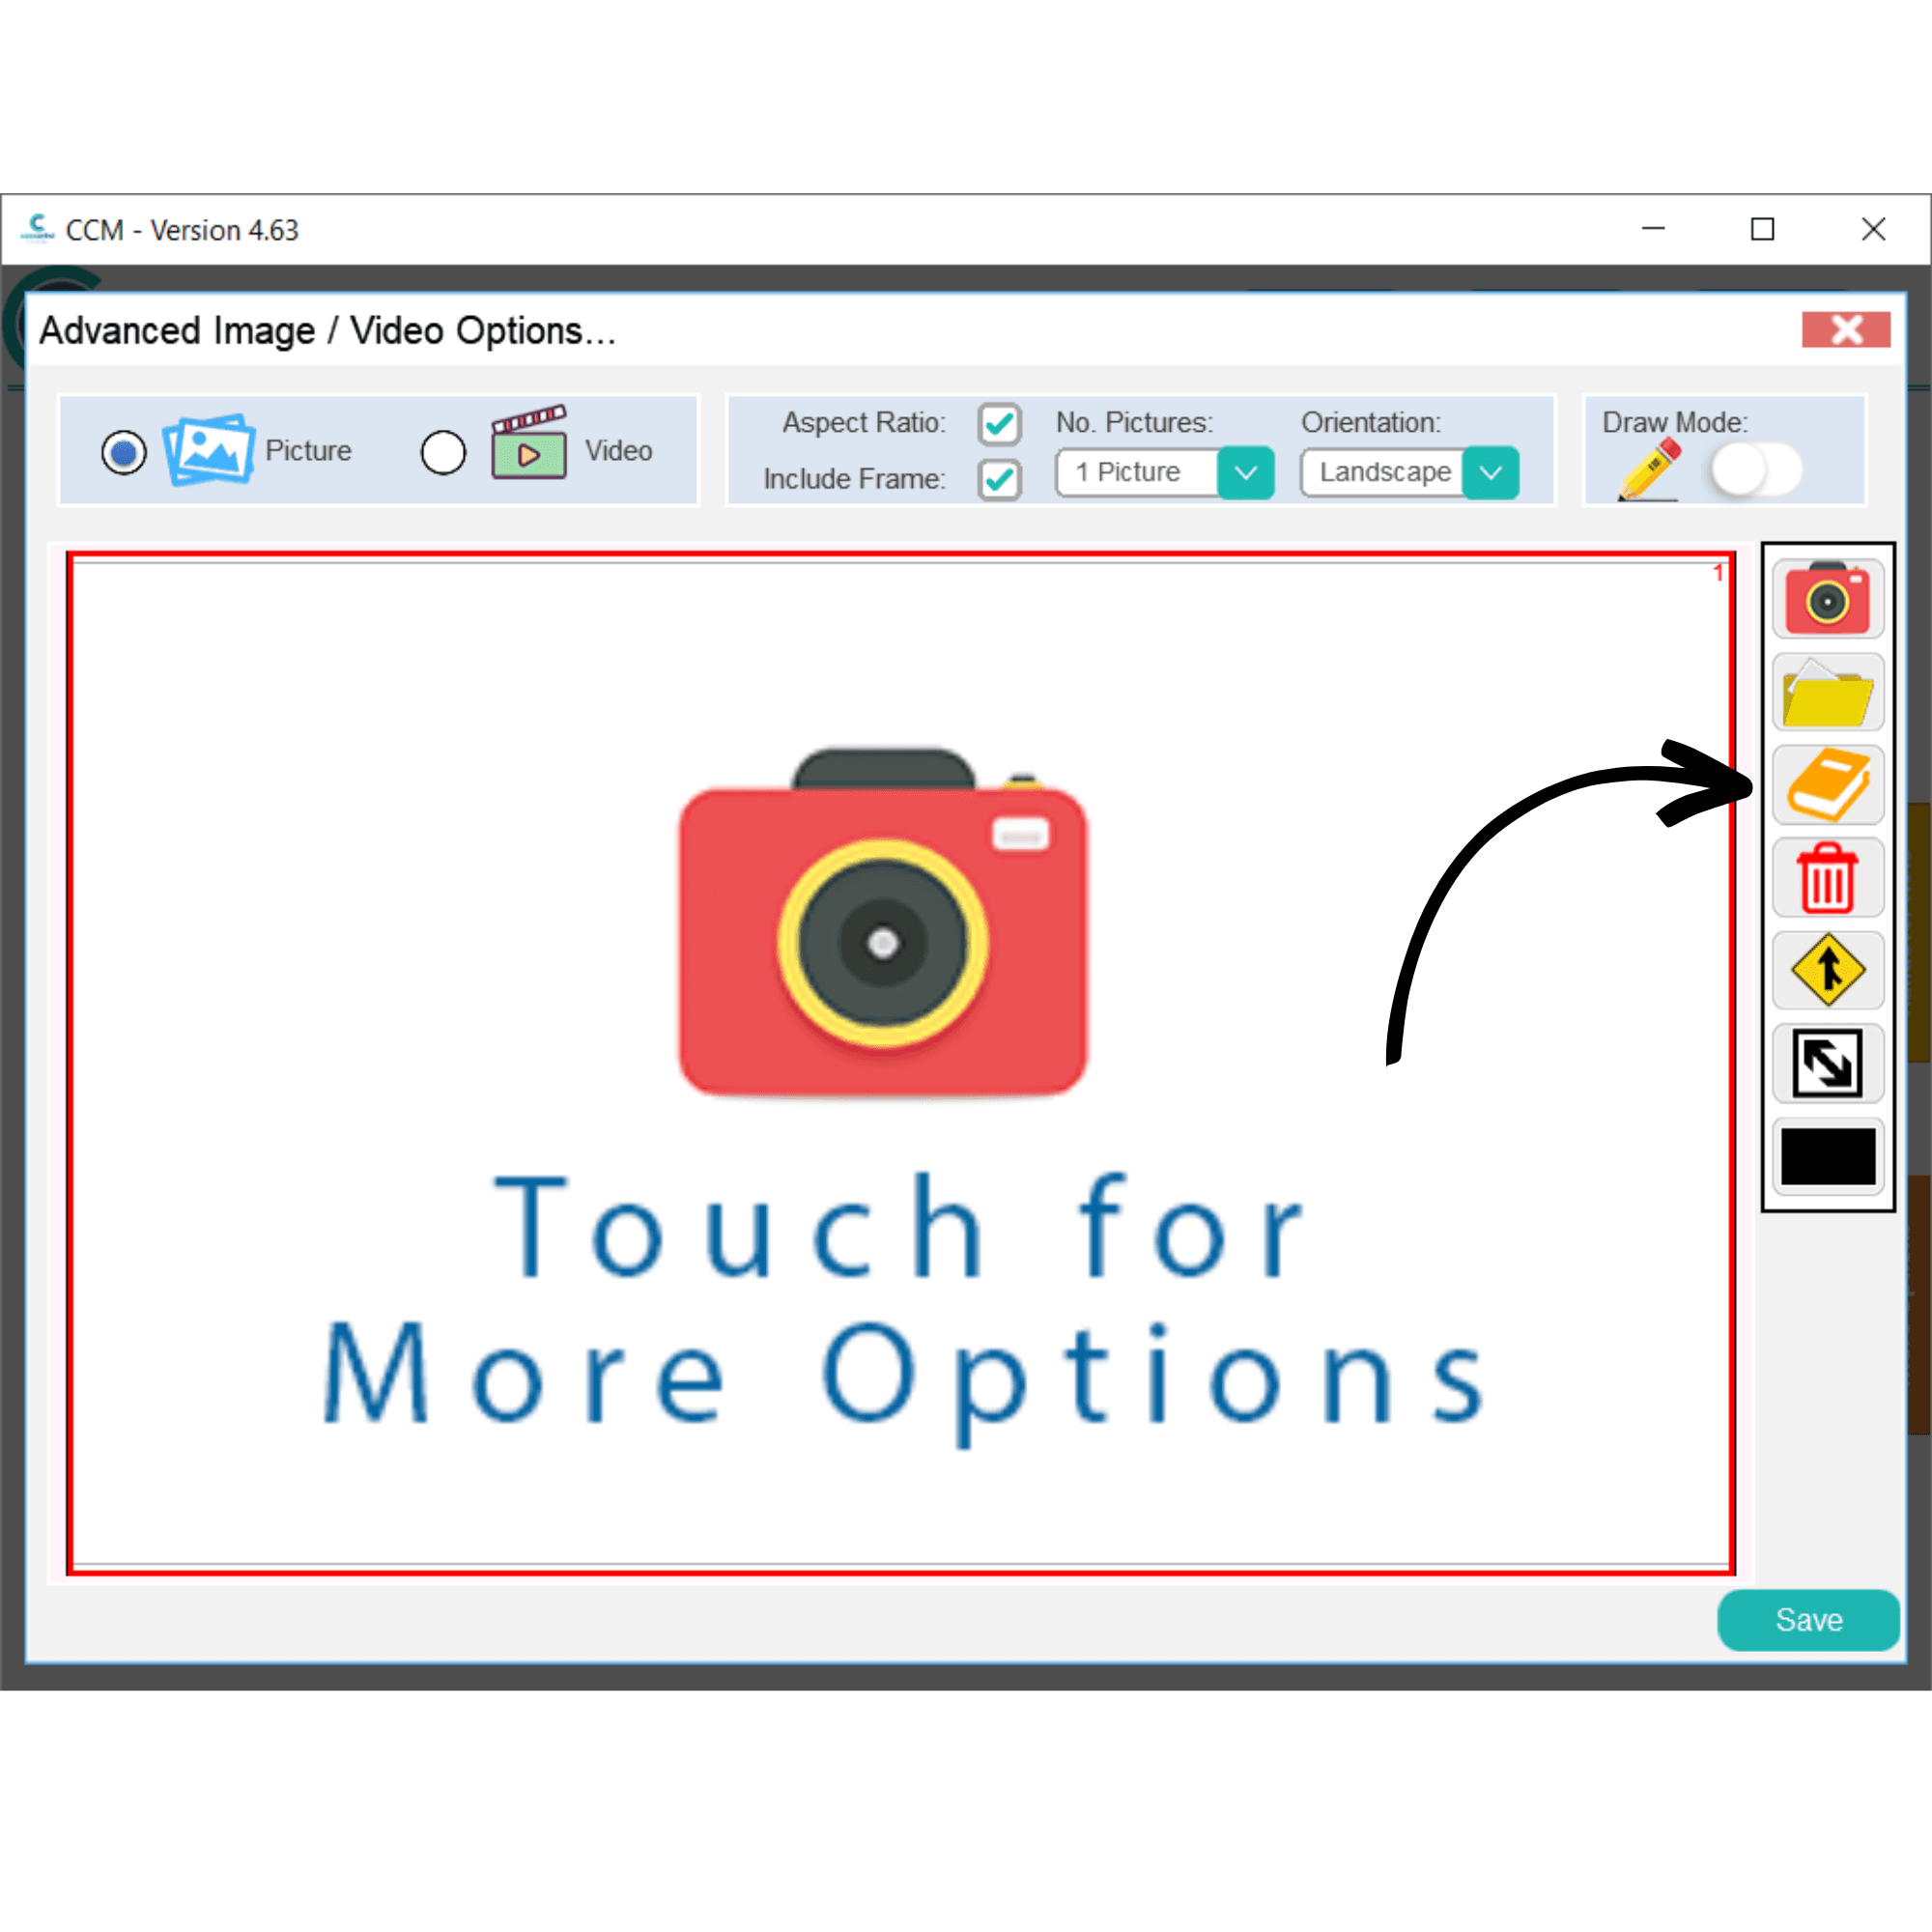This screenshot has height=1932, width=1932.
Task: Click the Orientation label
Action: pos(1370,423)
